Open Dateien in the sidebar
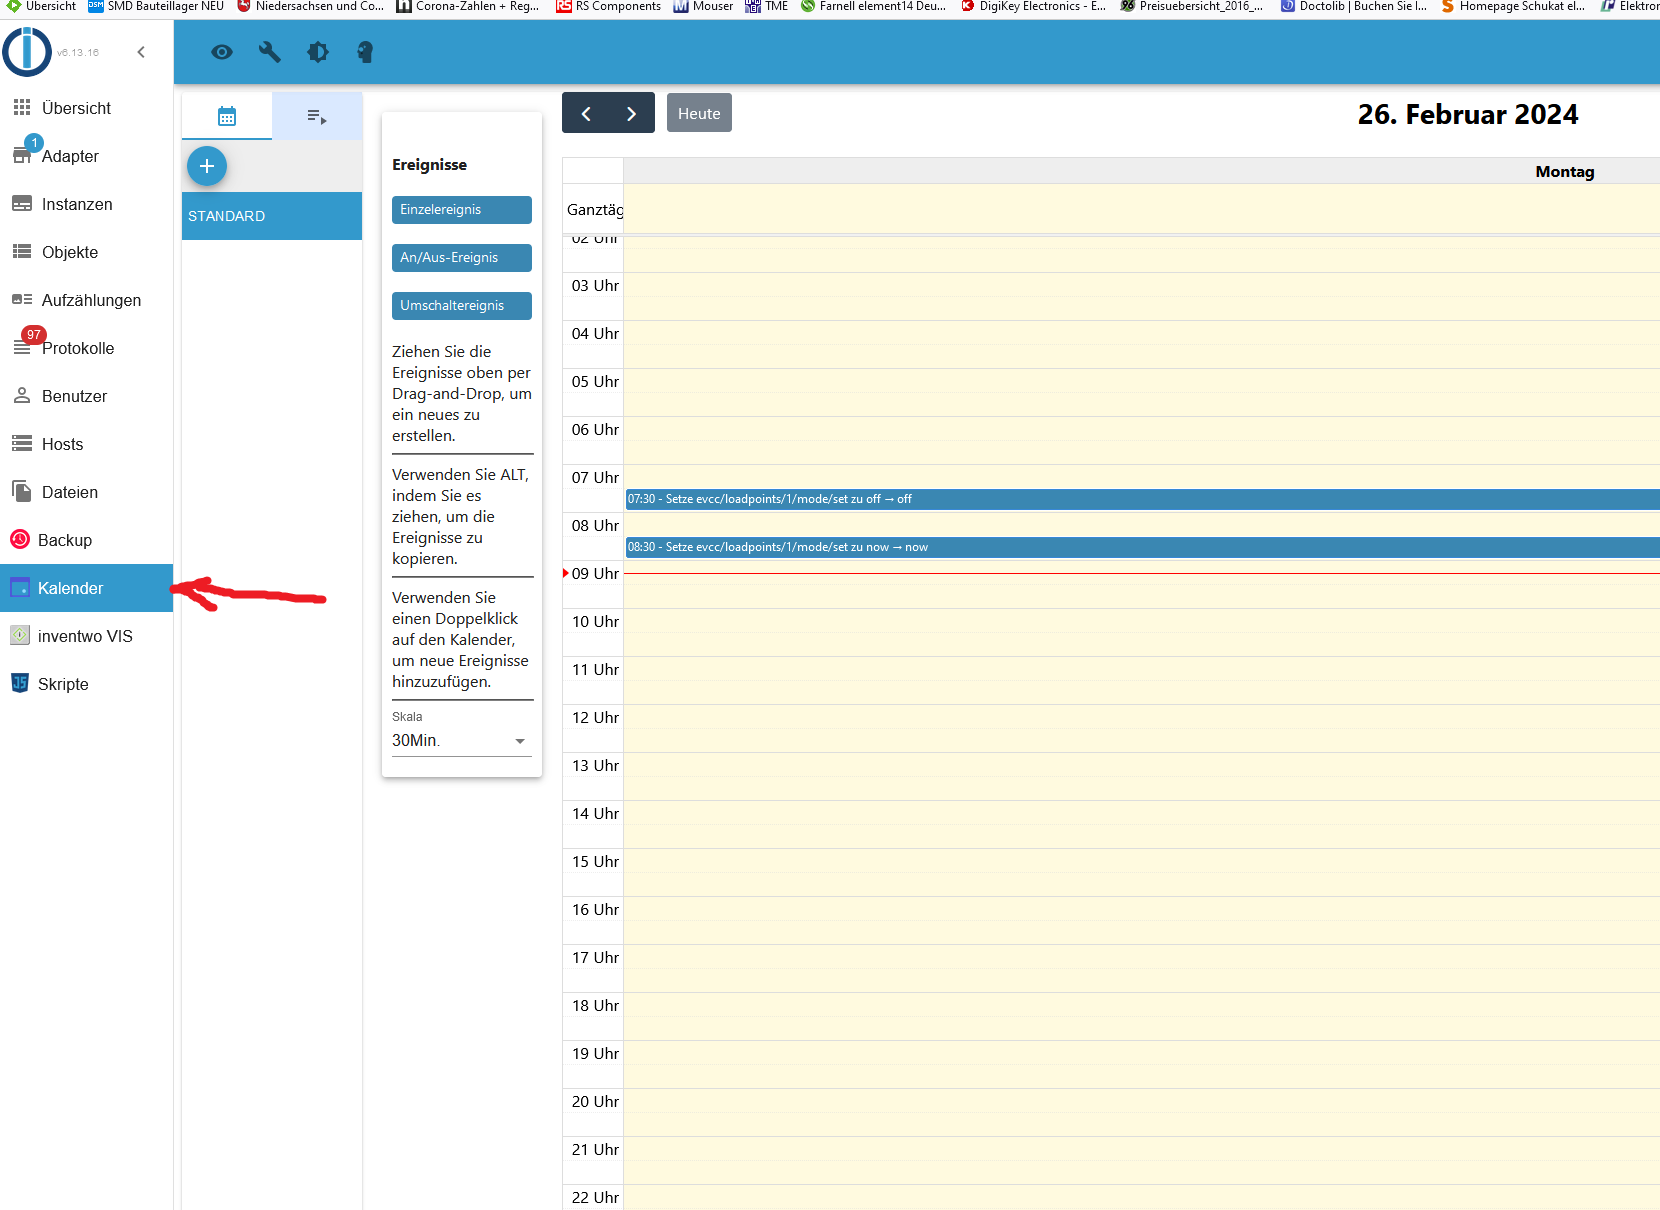 tap(87, 492)
